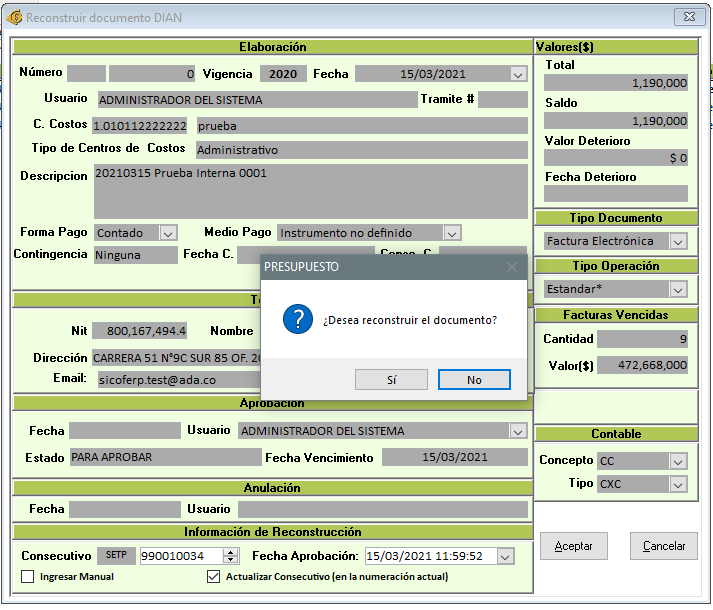This screenshot has width=713, height=610.
Task: Expand the Forma Pago Contado dropdown
Action: (x=167, y=233)
